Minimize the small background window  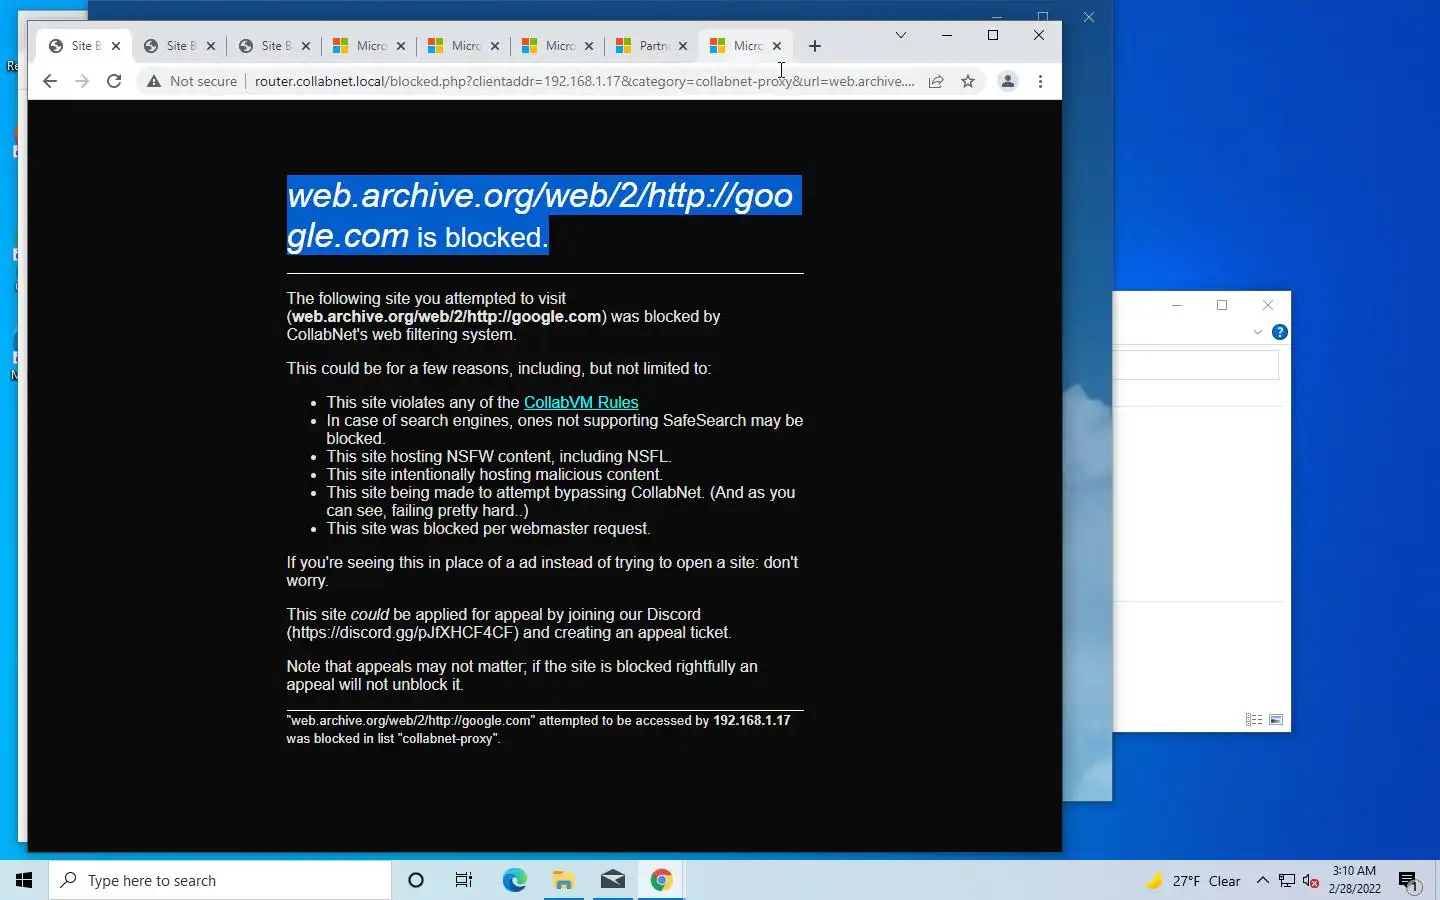click(x=1177, y=305)
